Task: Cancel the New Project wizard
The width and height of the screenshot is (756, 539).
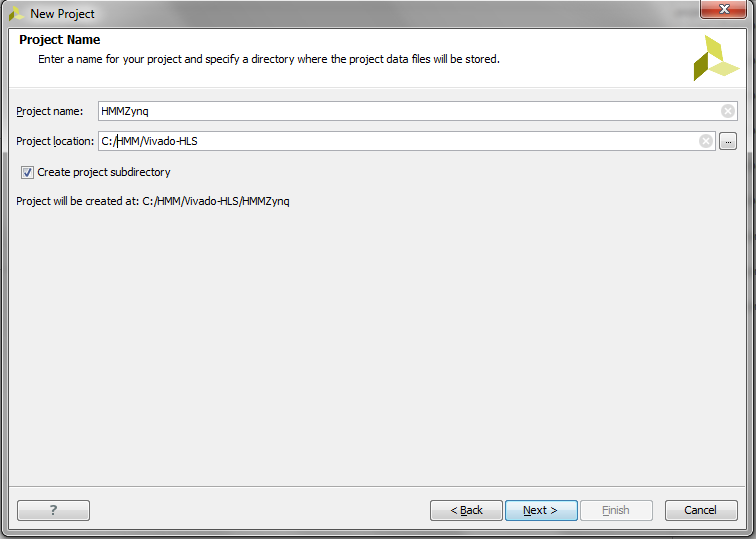Action: [701, 510]
